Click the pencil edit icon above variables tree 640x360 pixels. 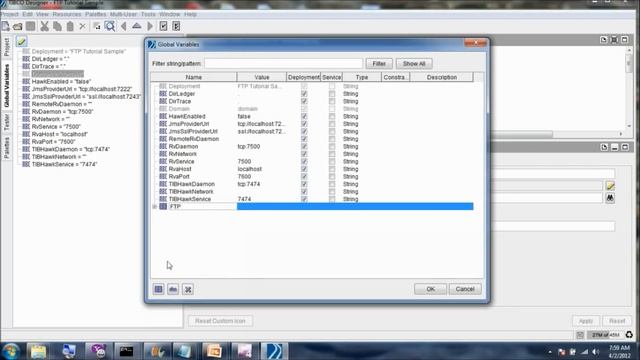[21, 41]
